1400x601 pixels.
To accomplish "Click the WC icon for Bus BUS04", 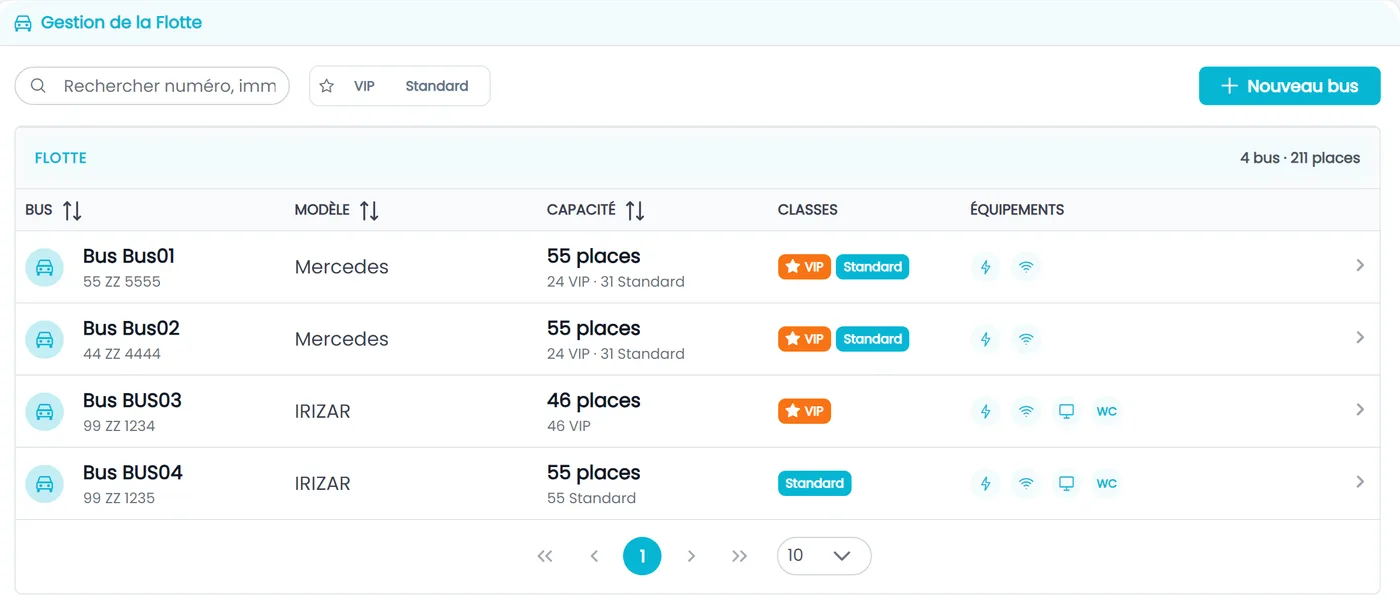I will [x=1106, y=483].
